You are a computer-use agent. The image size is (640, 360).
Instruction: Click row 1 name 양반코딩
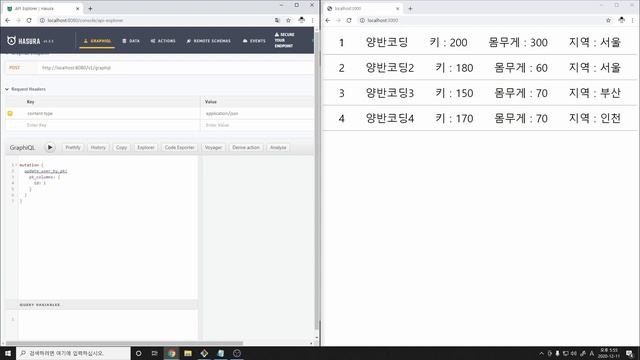click(x=387, y=42)
